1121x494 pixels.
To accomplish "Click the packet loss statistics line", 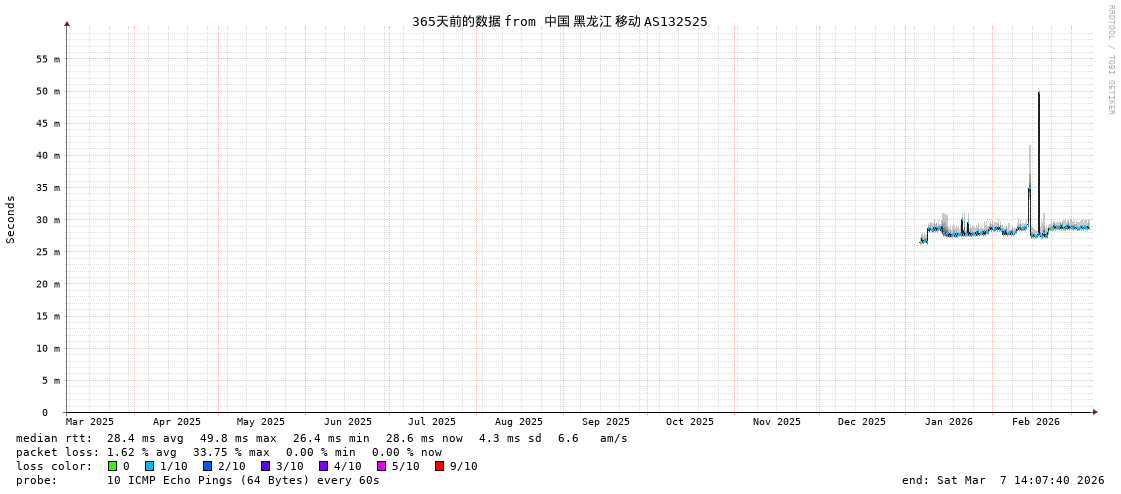I will [x=228, y=452].
